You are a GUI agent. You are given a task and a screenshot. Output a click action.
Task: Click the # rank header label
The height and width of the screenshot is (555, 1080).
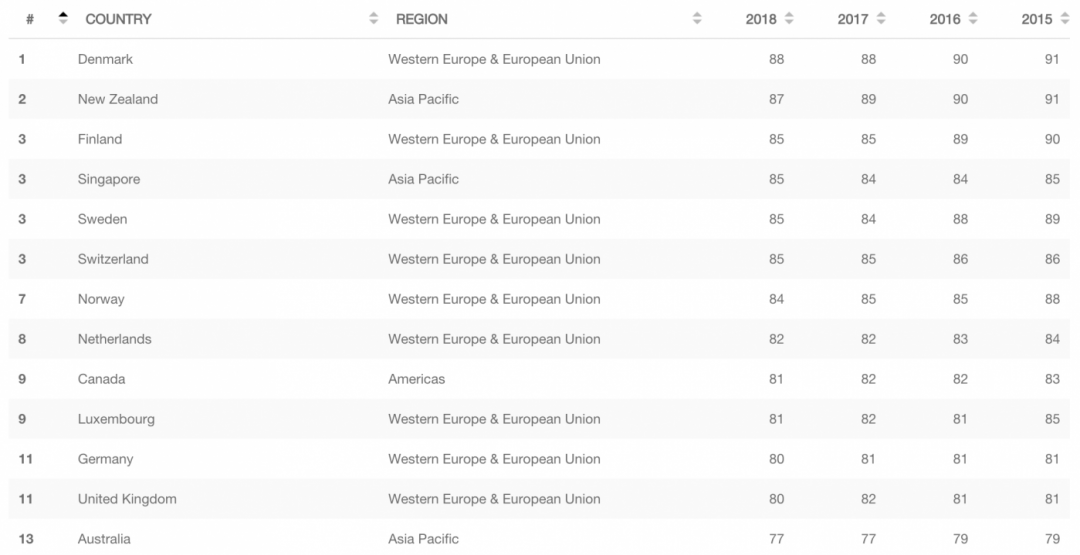(x=30, y=19)
